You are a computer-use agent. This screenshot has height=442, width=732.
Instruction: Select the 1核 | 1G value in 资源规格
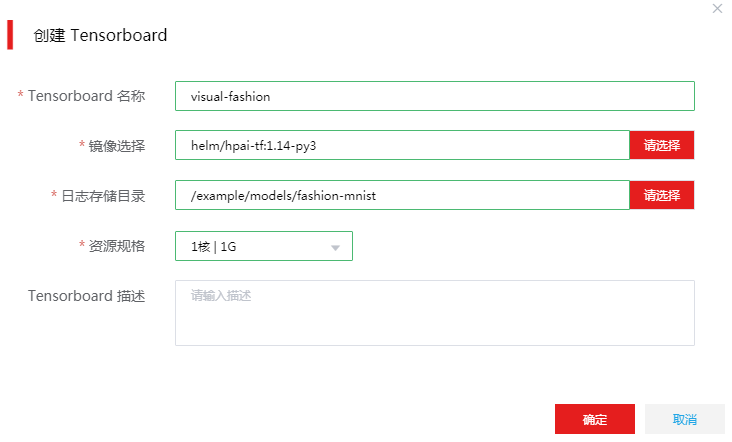tap(213, 246)
